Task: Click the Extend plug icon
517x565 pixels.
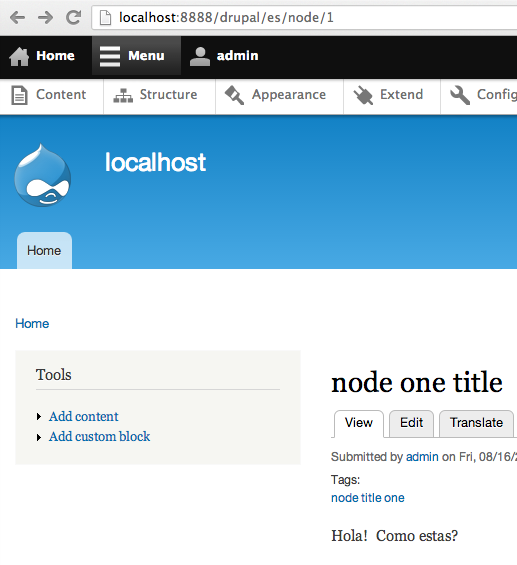Action: pyautogui.click(x=363, y=95)
